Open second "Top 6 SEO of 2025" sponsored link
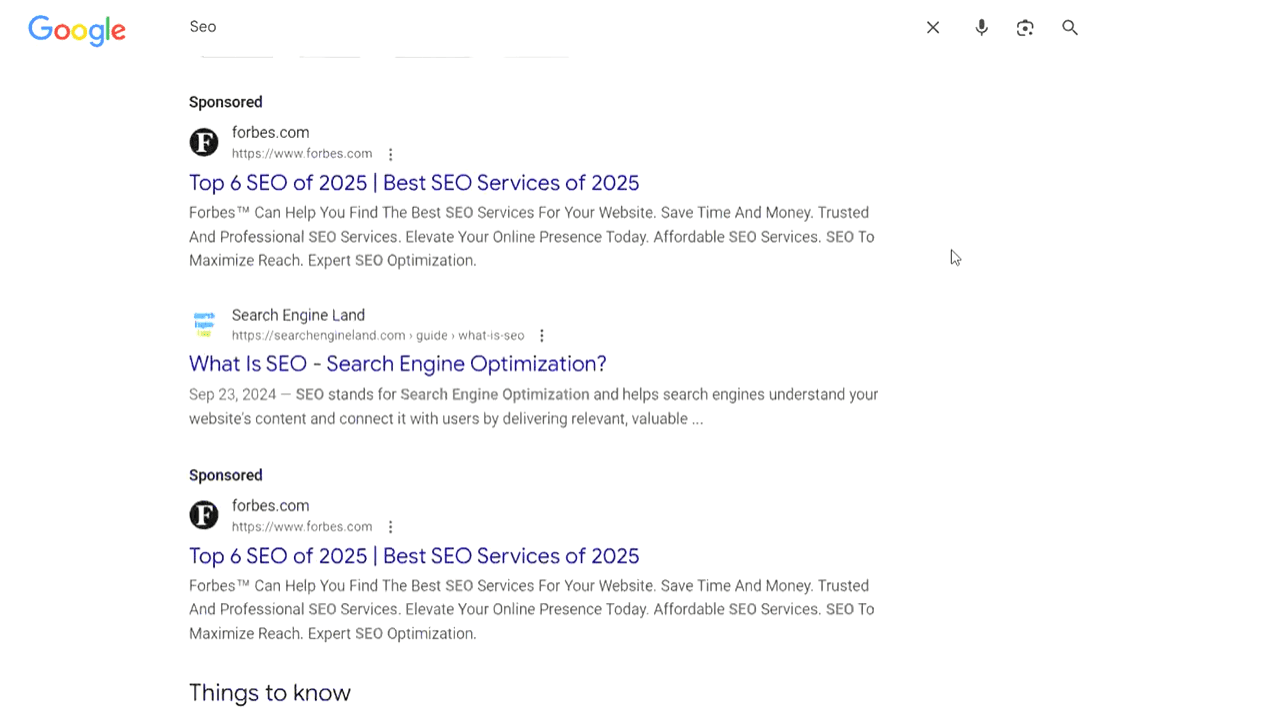 pos(413,556)
